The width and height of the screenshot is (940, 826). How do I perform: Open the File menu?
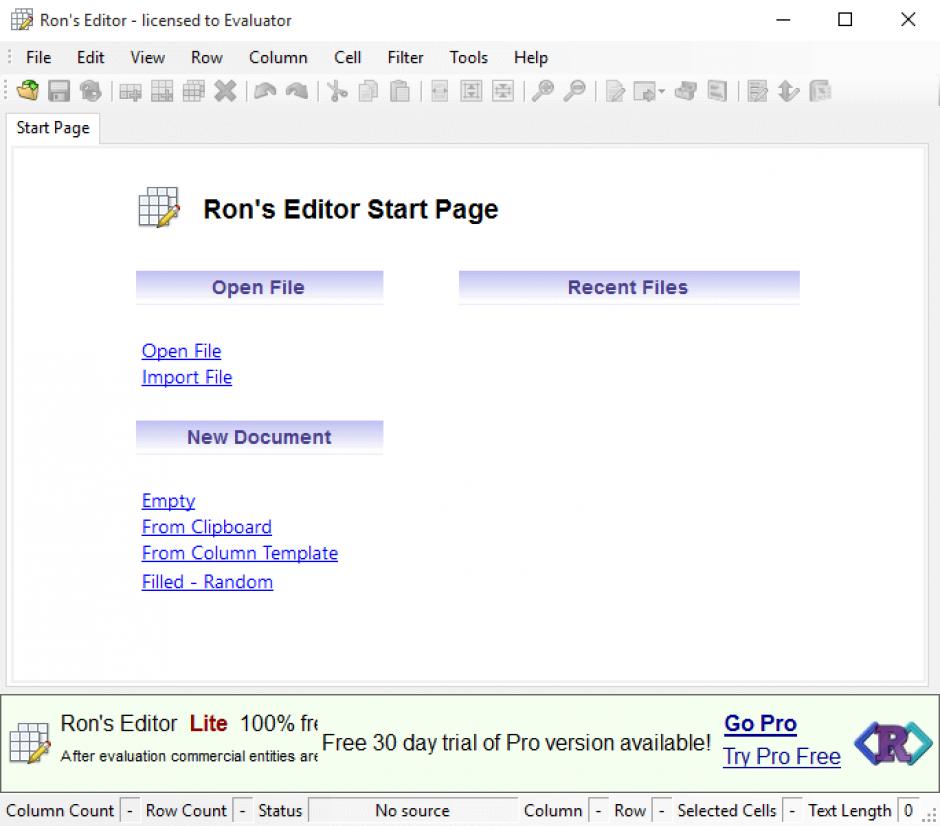click(x=38, y=57)
